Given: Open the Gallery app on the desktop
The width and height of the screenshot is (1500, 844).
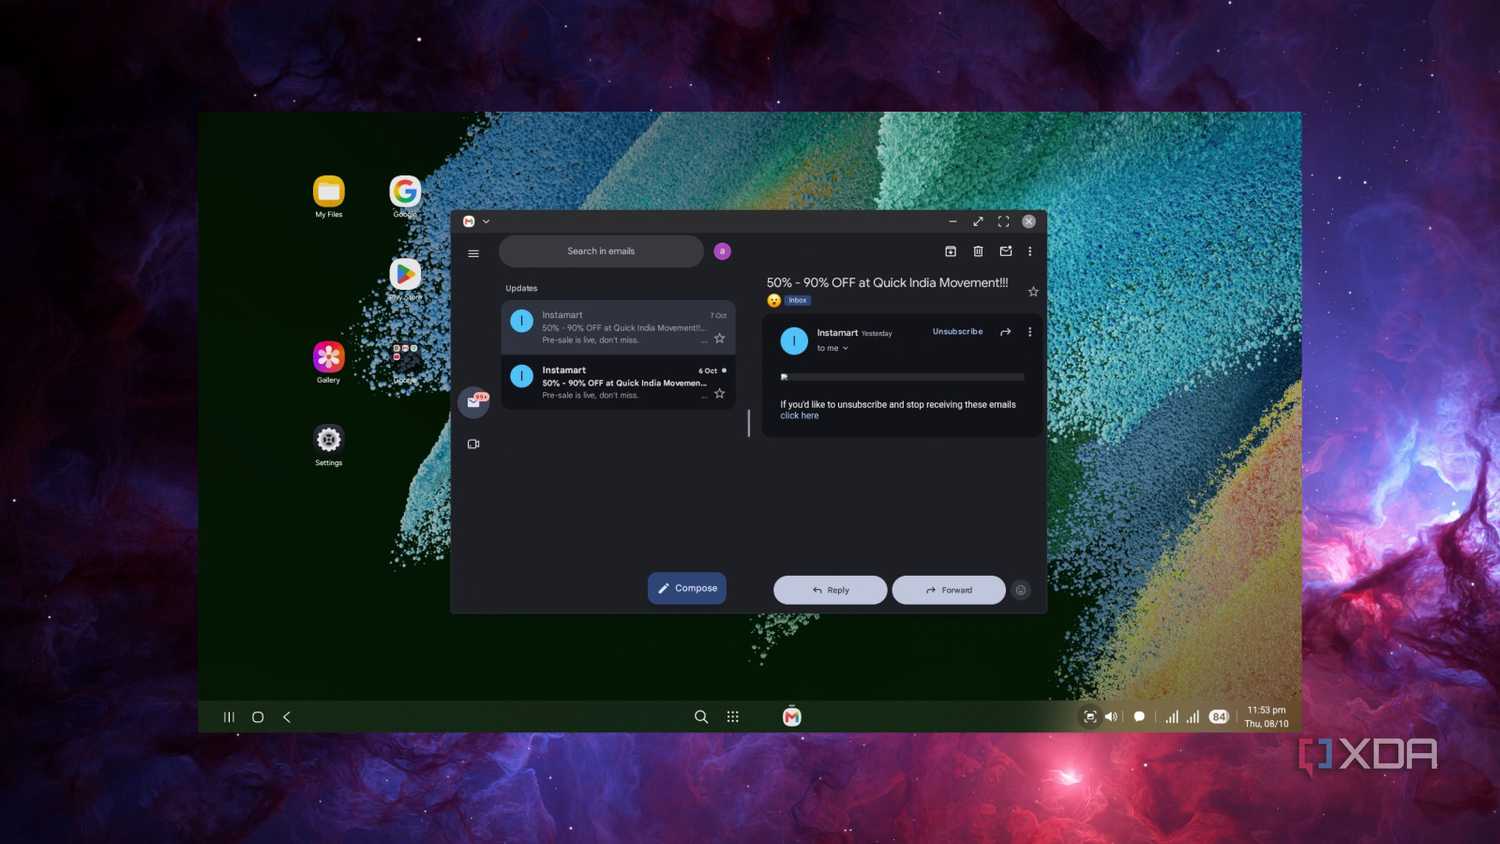Looking at the screenshot, I should (329, 362).
